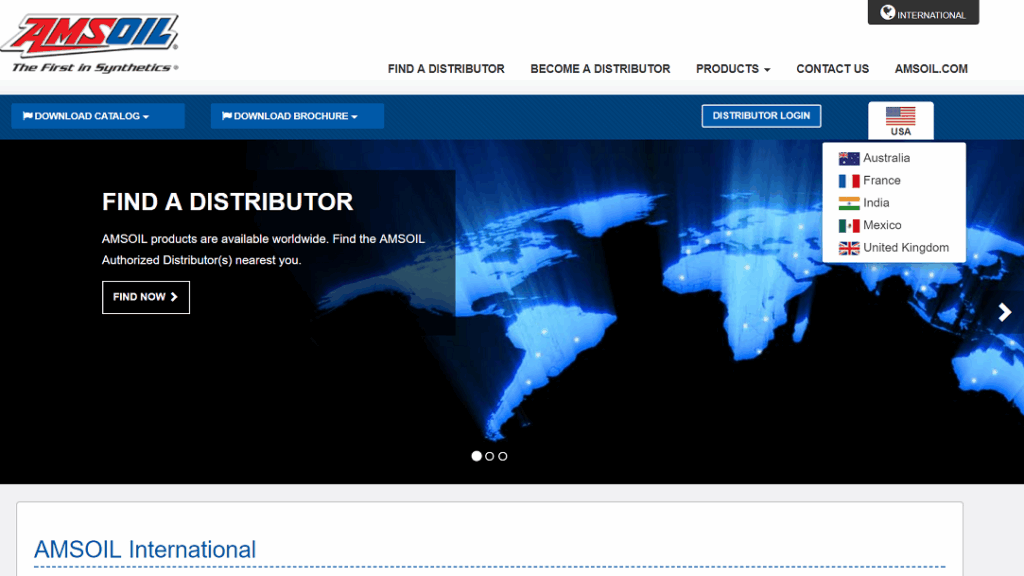
Task: Select the Mexico flag icon
Action: coord(847,224)
